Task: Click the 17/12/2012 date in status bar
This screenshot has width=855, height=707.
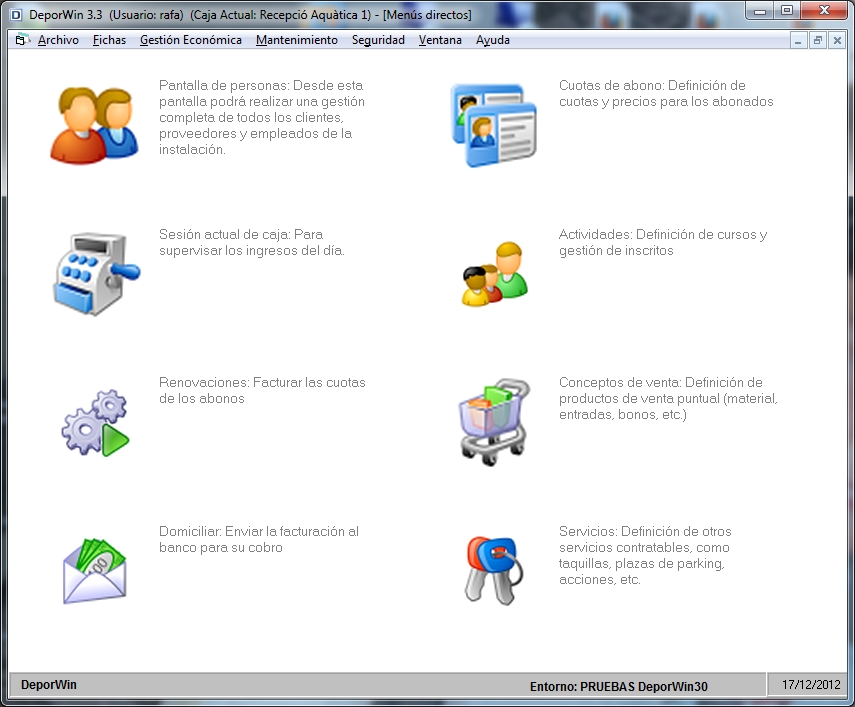Action: point(811,685)
